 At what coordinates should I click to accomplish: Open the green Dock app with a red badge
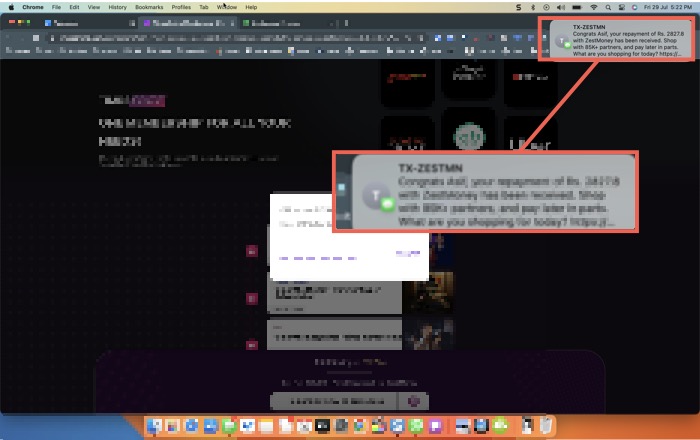[229, 426]
